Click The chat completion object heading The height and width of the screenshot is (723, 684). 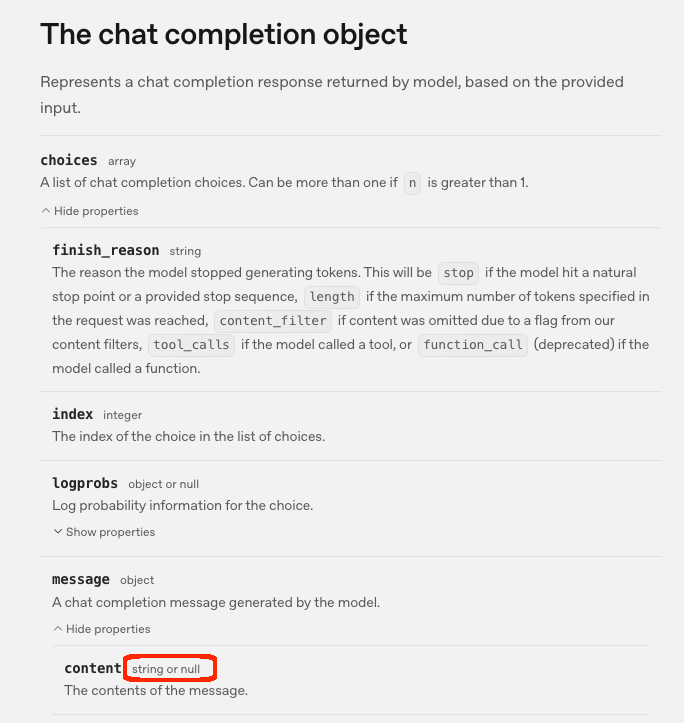224,34
